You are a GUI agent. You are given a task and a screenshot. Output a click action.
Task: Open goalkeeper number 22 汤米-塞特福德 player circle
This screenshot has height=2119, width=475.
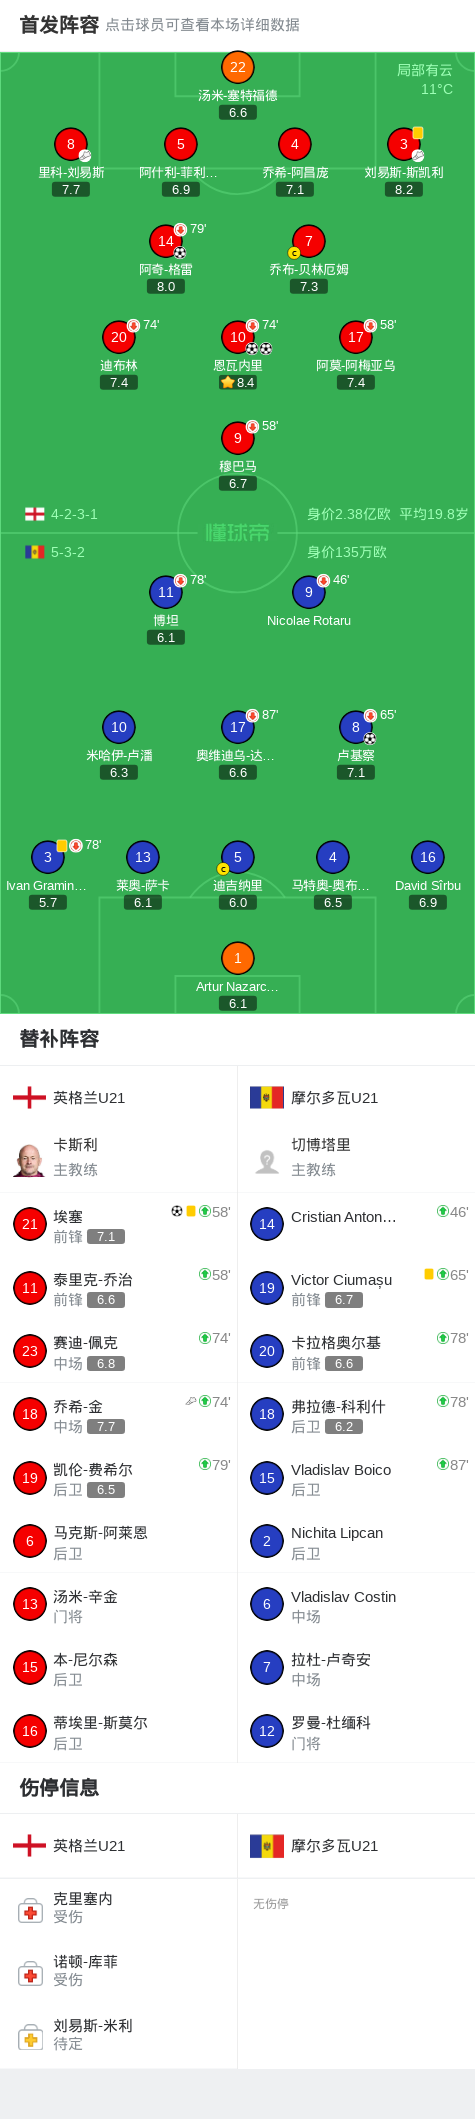[237, 67]
